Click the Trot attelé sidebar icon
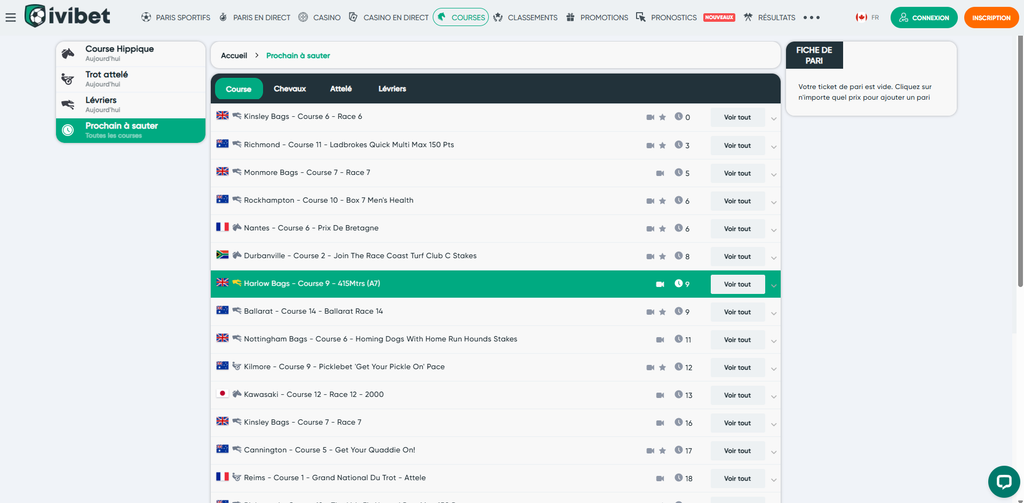This screenshot has height=503, width=1024. pyautogui.click(x=67, y=79)
